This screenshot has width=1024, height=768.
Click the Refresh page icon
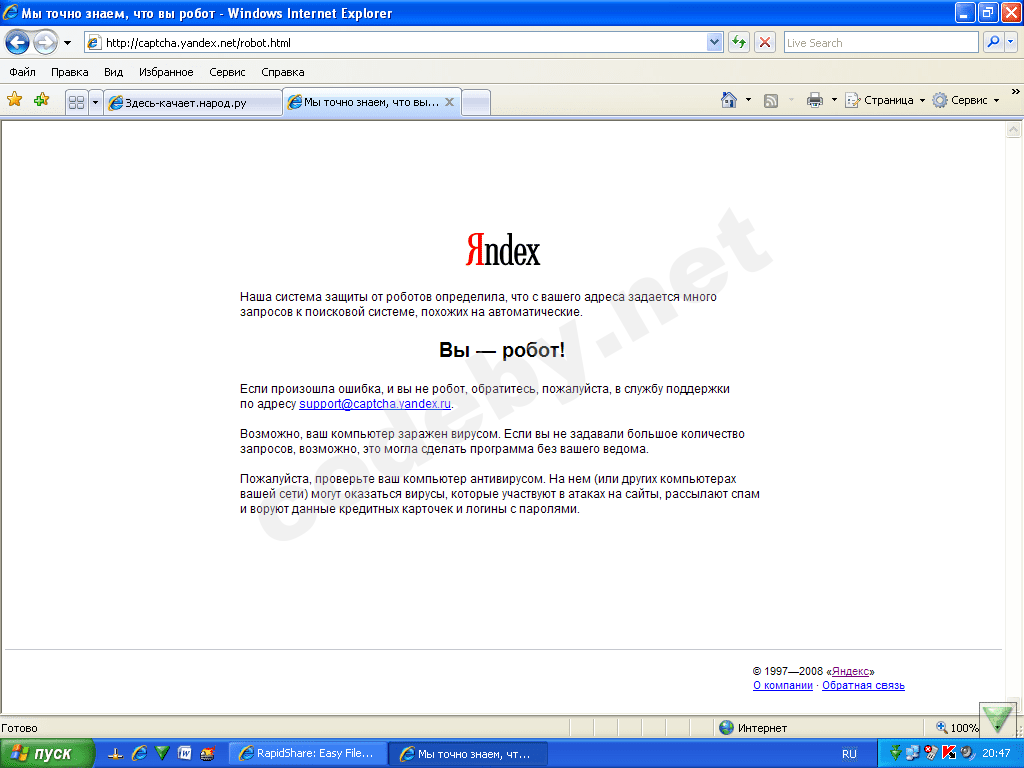coord(739,42)
